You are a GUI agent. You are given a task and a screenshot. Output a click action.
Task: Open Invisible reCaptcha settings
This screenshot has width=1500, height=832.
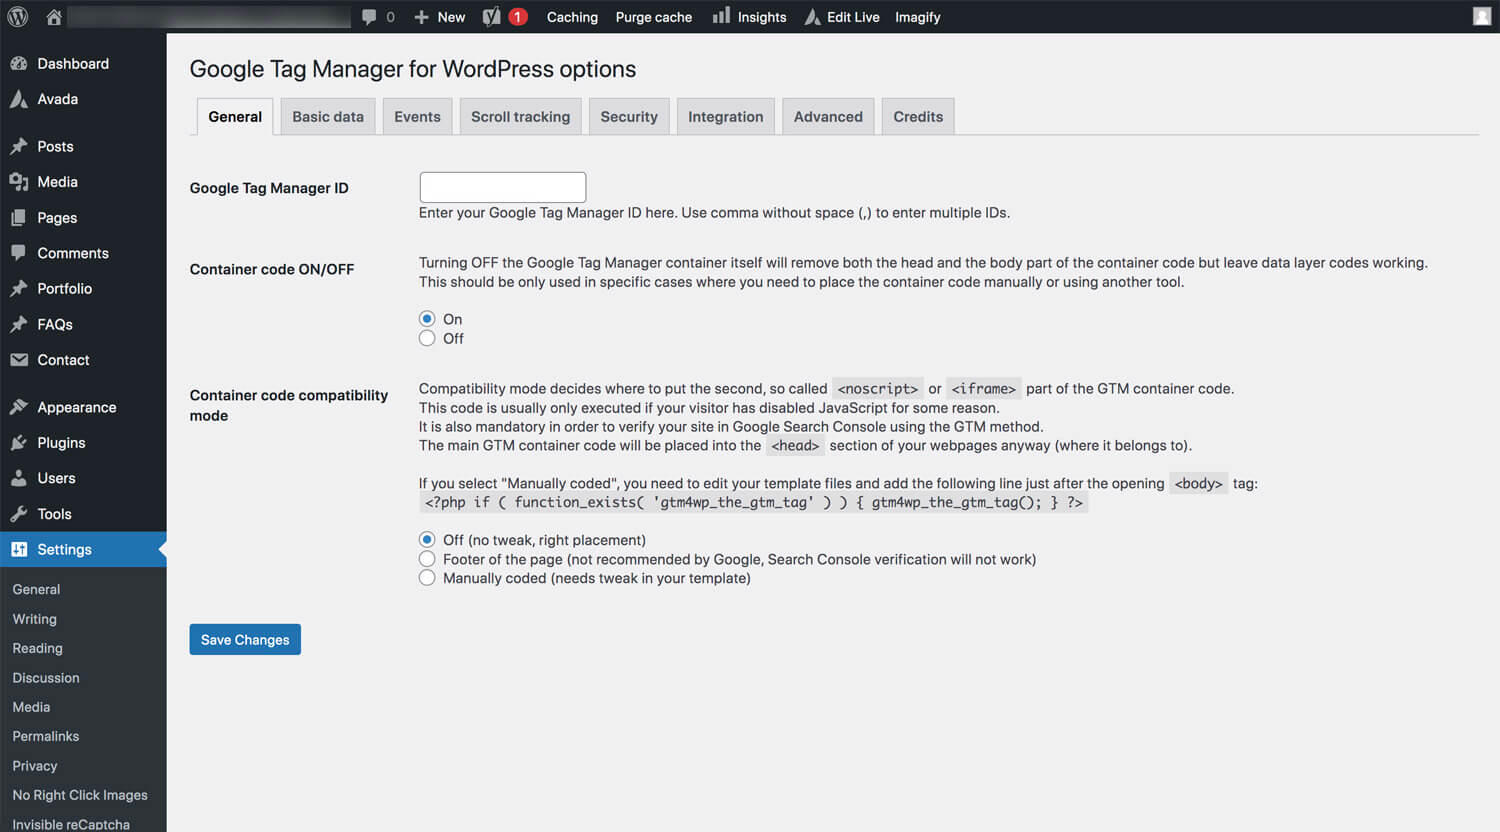coord(71,824)
